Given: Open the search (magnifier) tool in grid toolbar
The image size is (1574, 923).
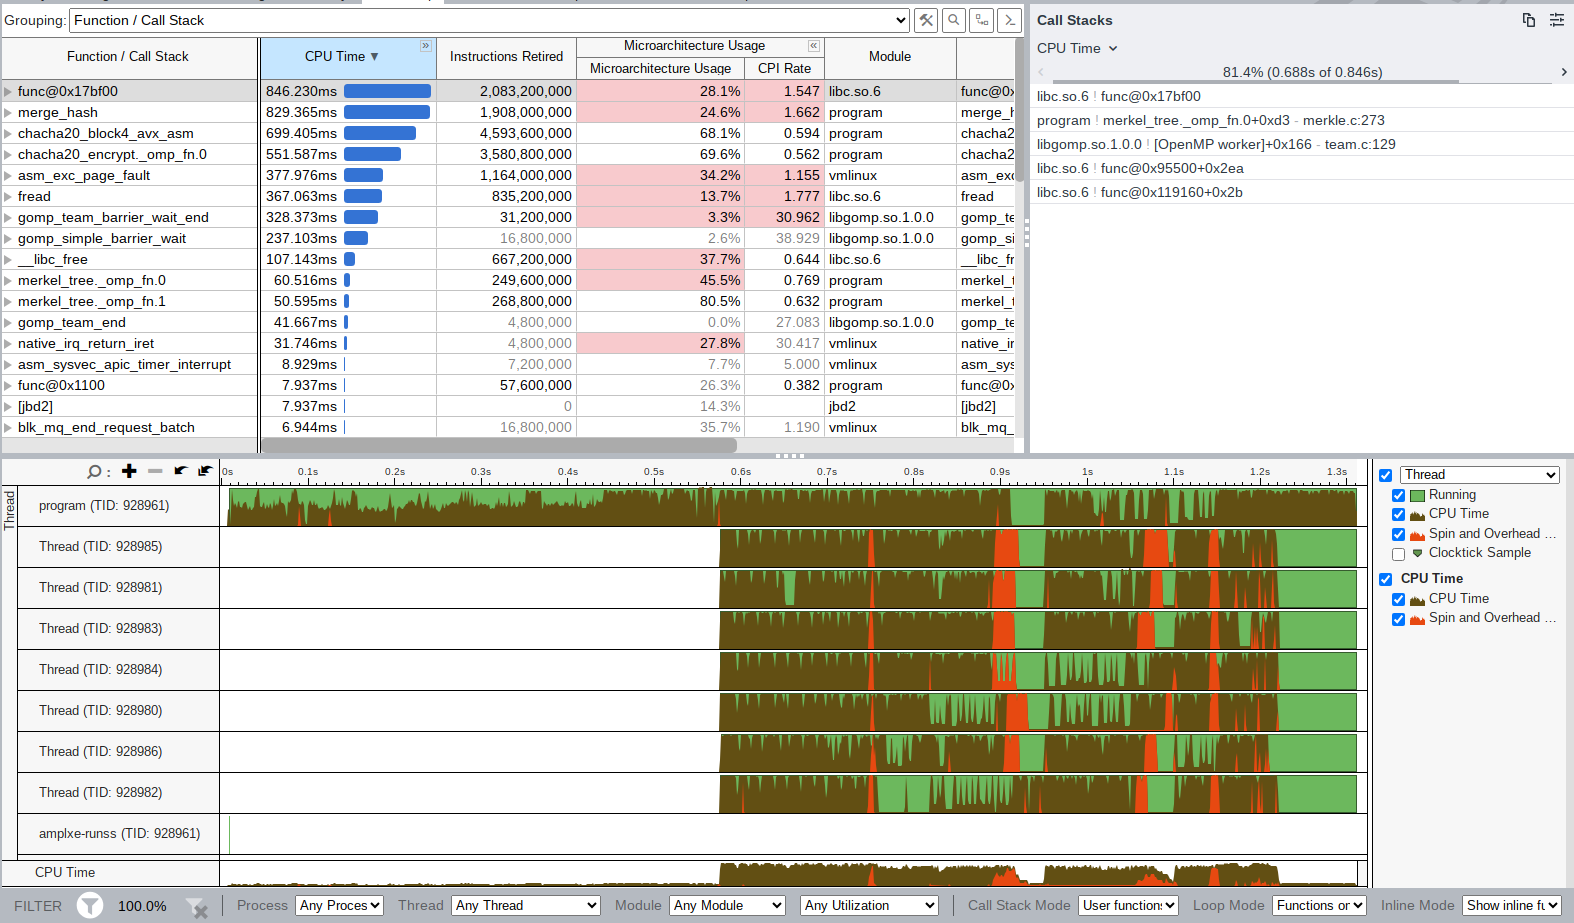Looking at the screenshot, I should point(954,20).
